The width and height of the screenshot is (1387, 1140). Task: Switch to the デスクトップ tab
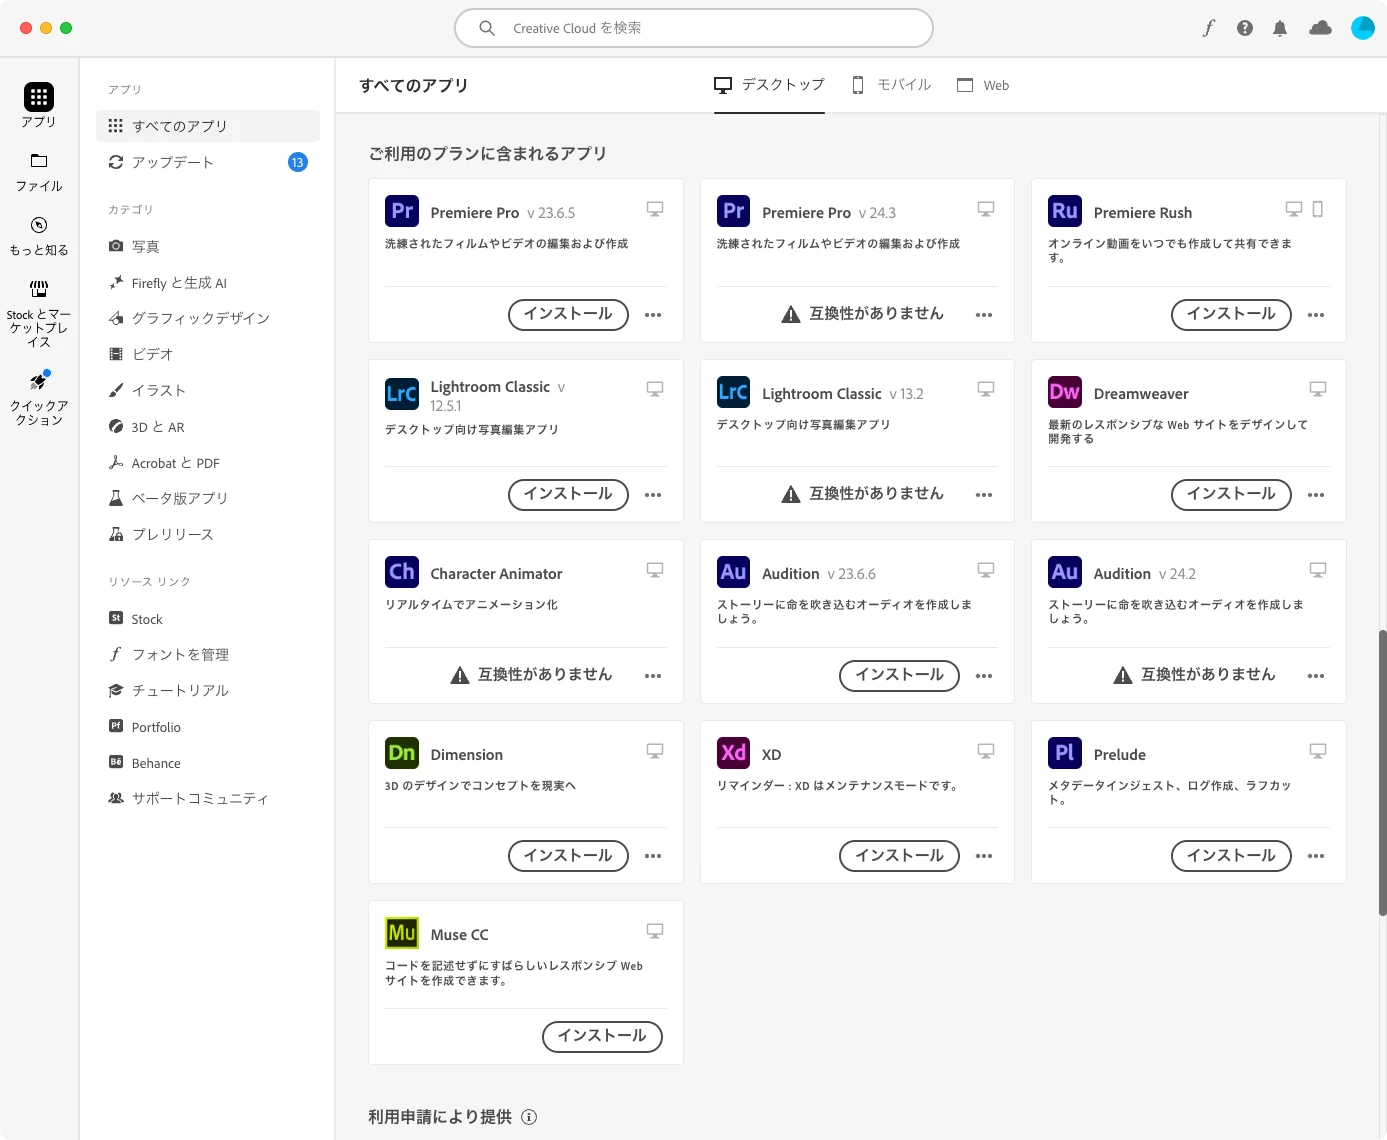click(x=769, y=85)
